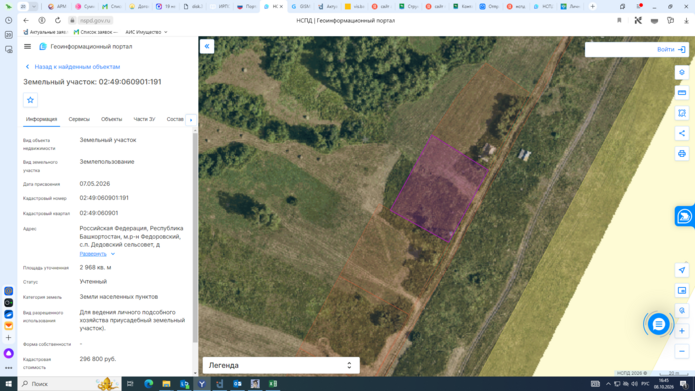The image size is (695, 391).
Task: Open File Explorer from the taskbar
Action: pos(166,384)
